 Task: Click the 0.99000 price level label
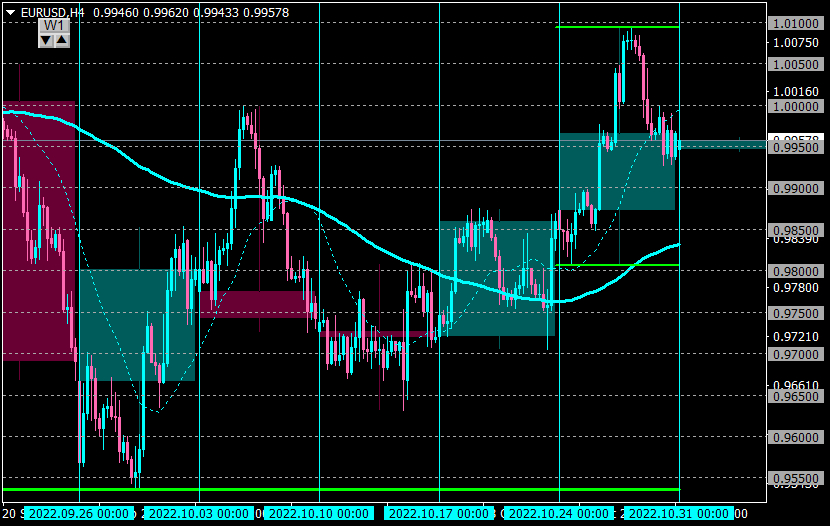coord(796,188)
